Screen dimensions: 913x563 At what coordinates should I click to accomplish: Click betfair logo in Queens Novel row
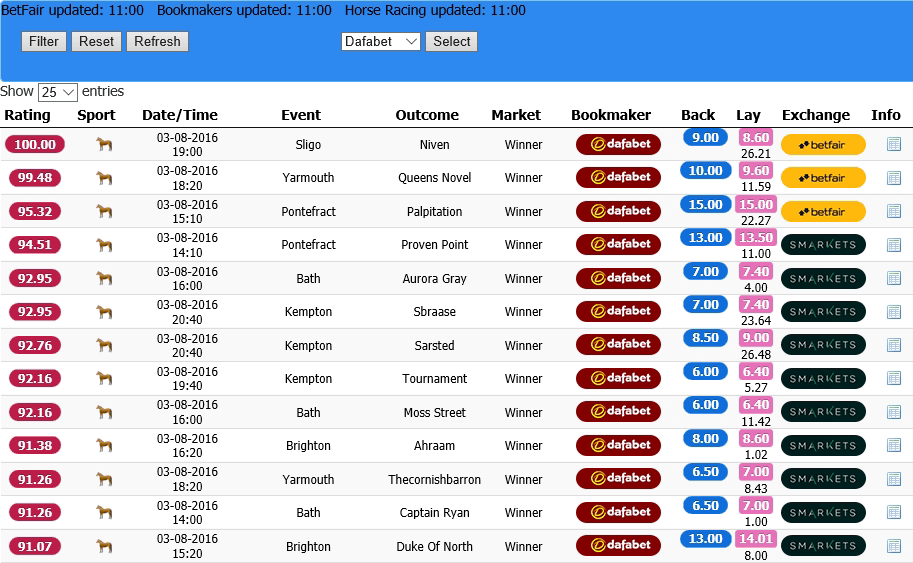coord(823,178)
